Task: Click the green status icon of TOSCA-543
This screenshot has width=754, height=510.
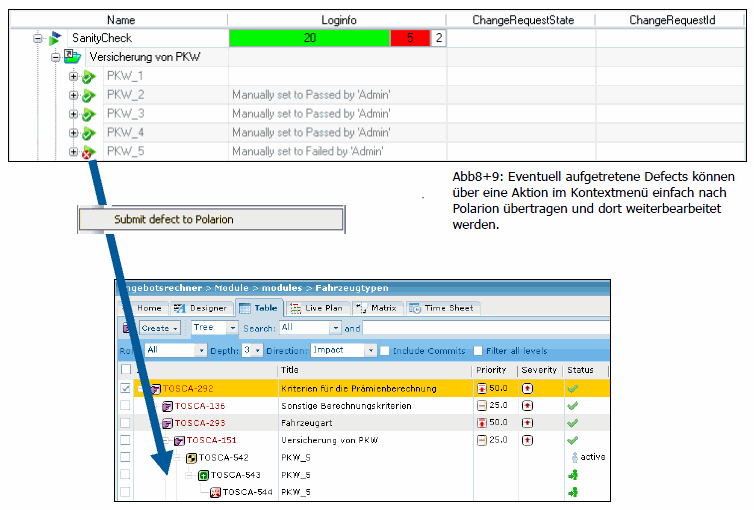Action: pos(573,475)
